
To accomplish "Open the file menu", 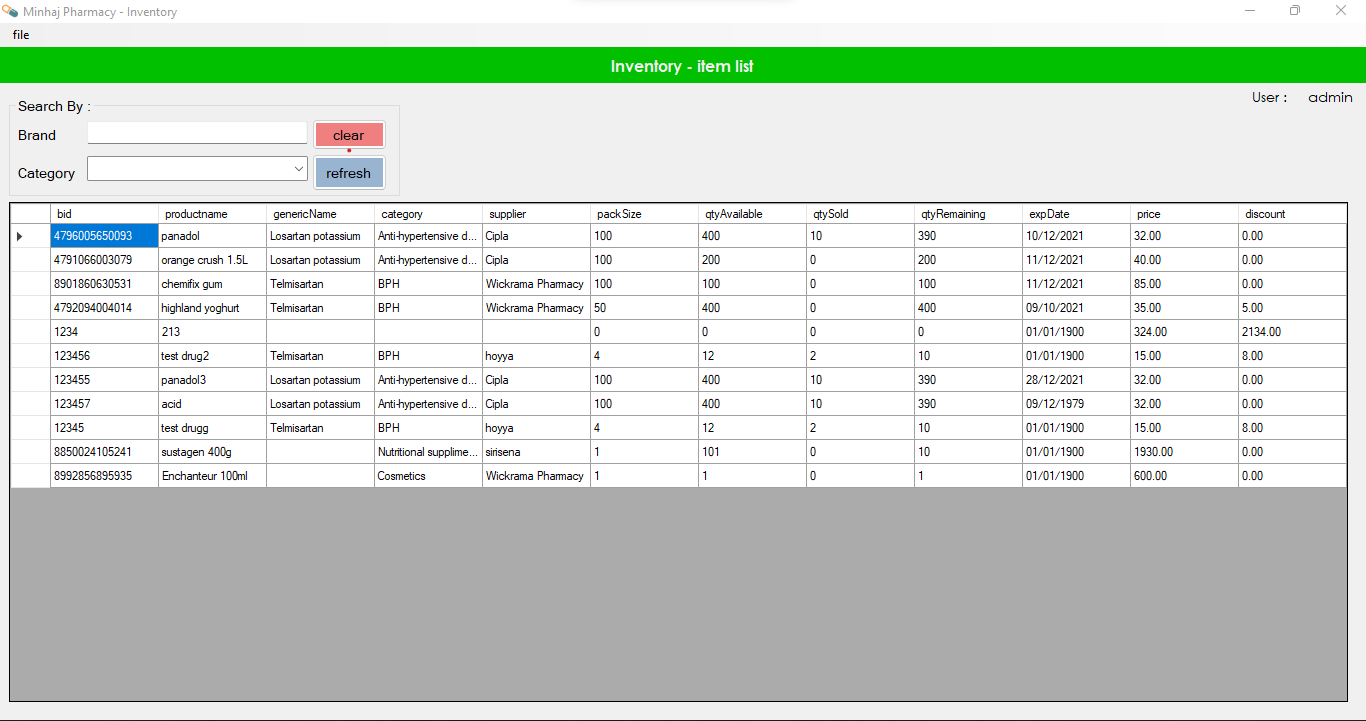I will [20, 34].
